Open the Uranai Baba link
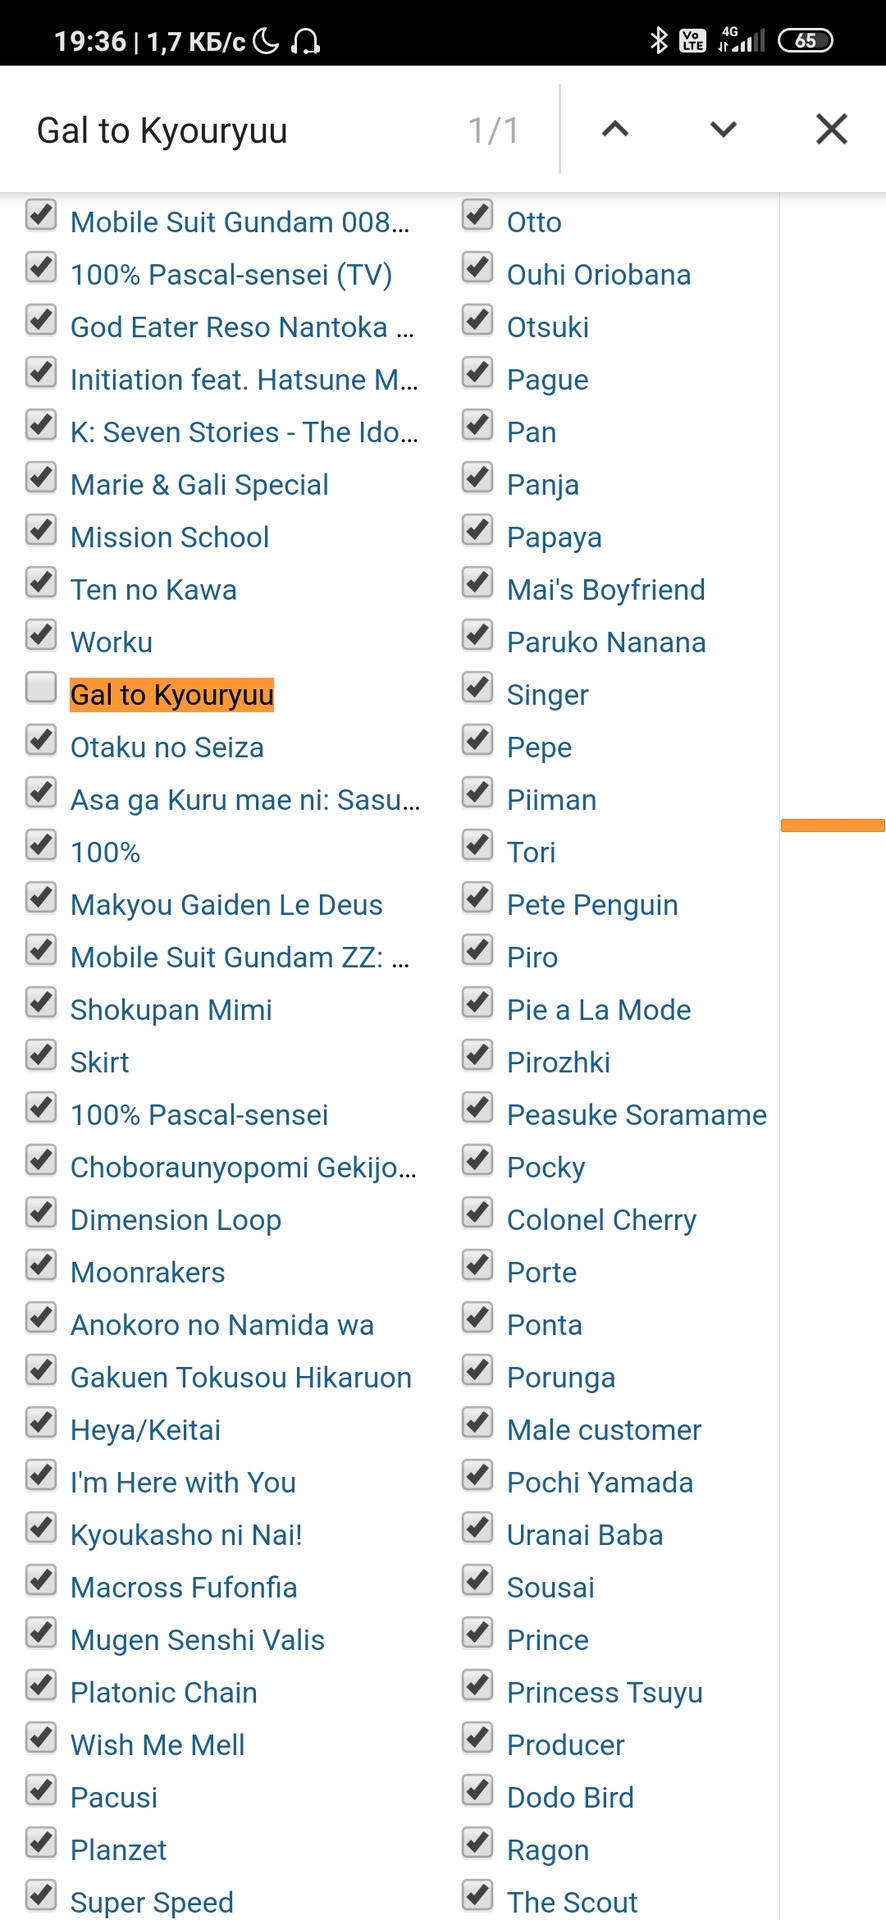The width and height of the screenshot is (886, 1920). pyautogui.click(x=584, y=1535)
